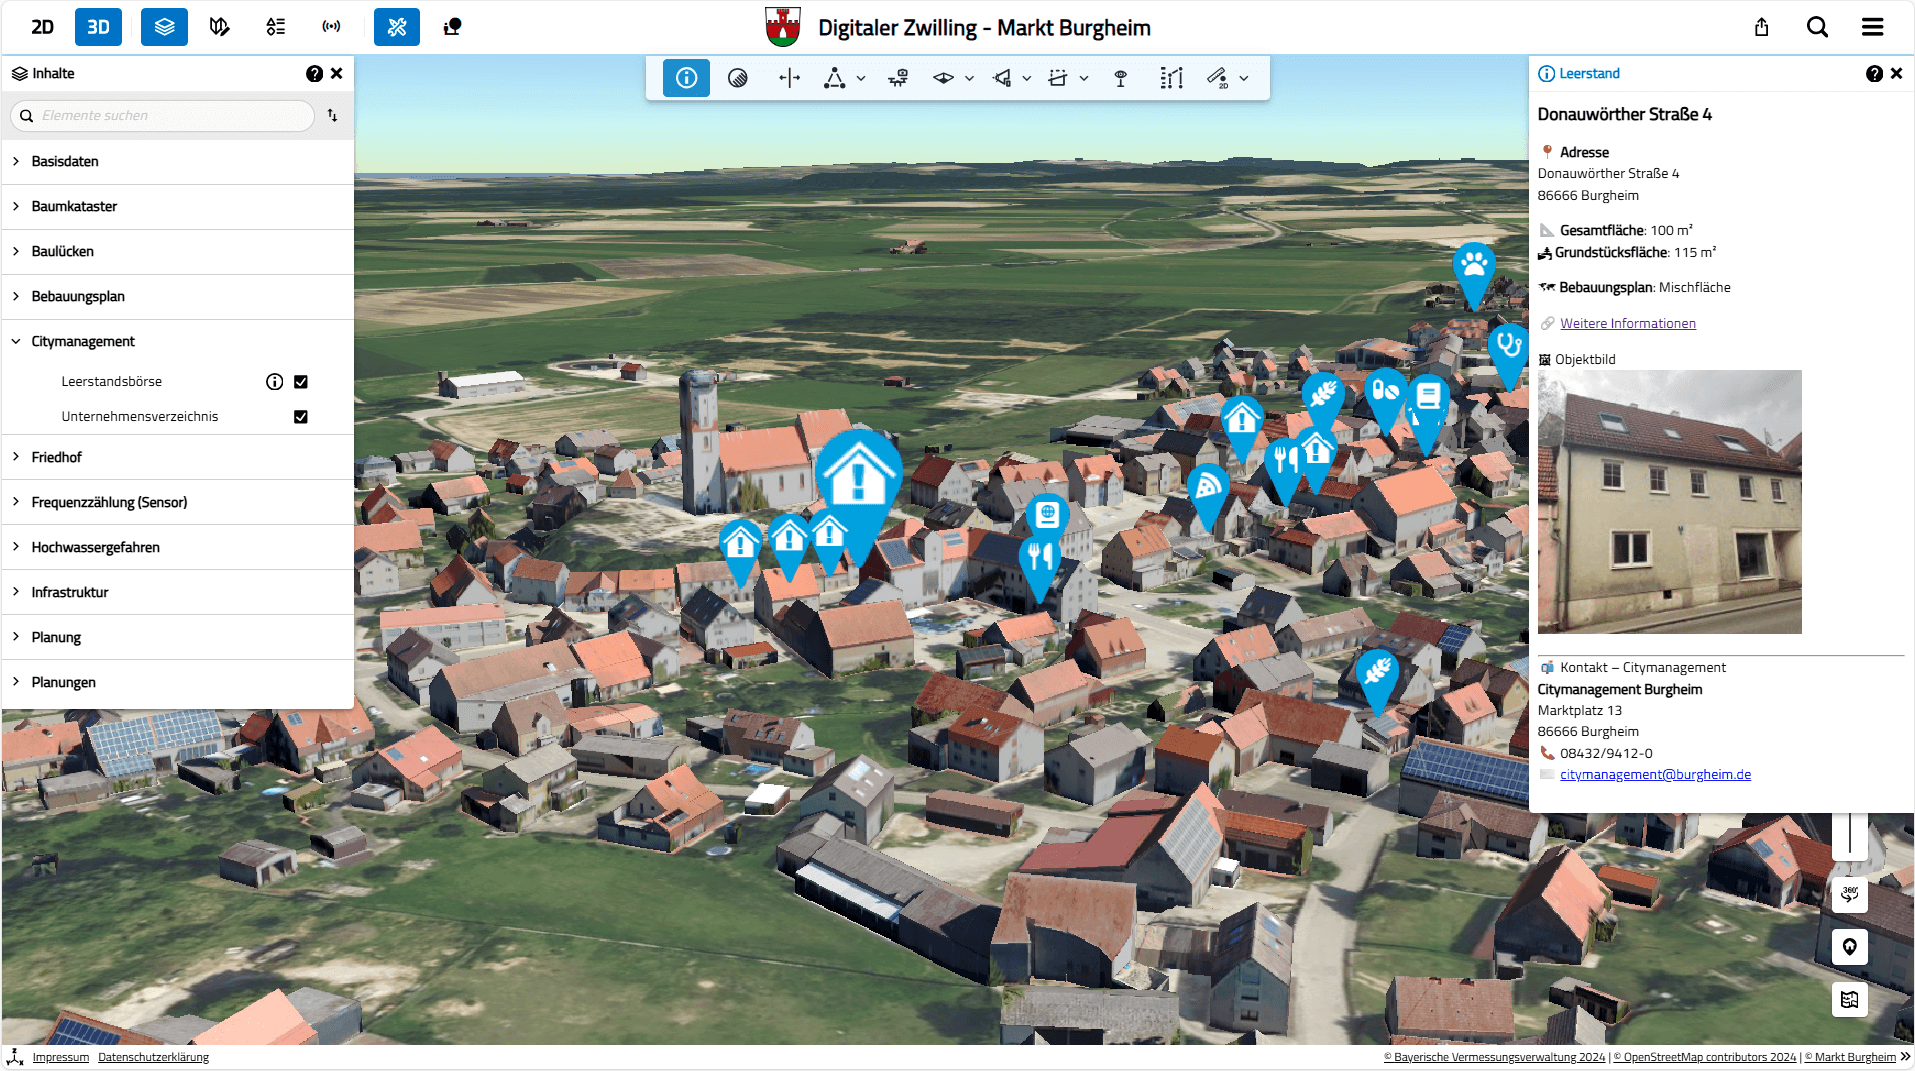
Task: Select the info tool in map toolbar
Action: point(686,78)
